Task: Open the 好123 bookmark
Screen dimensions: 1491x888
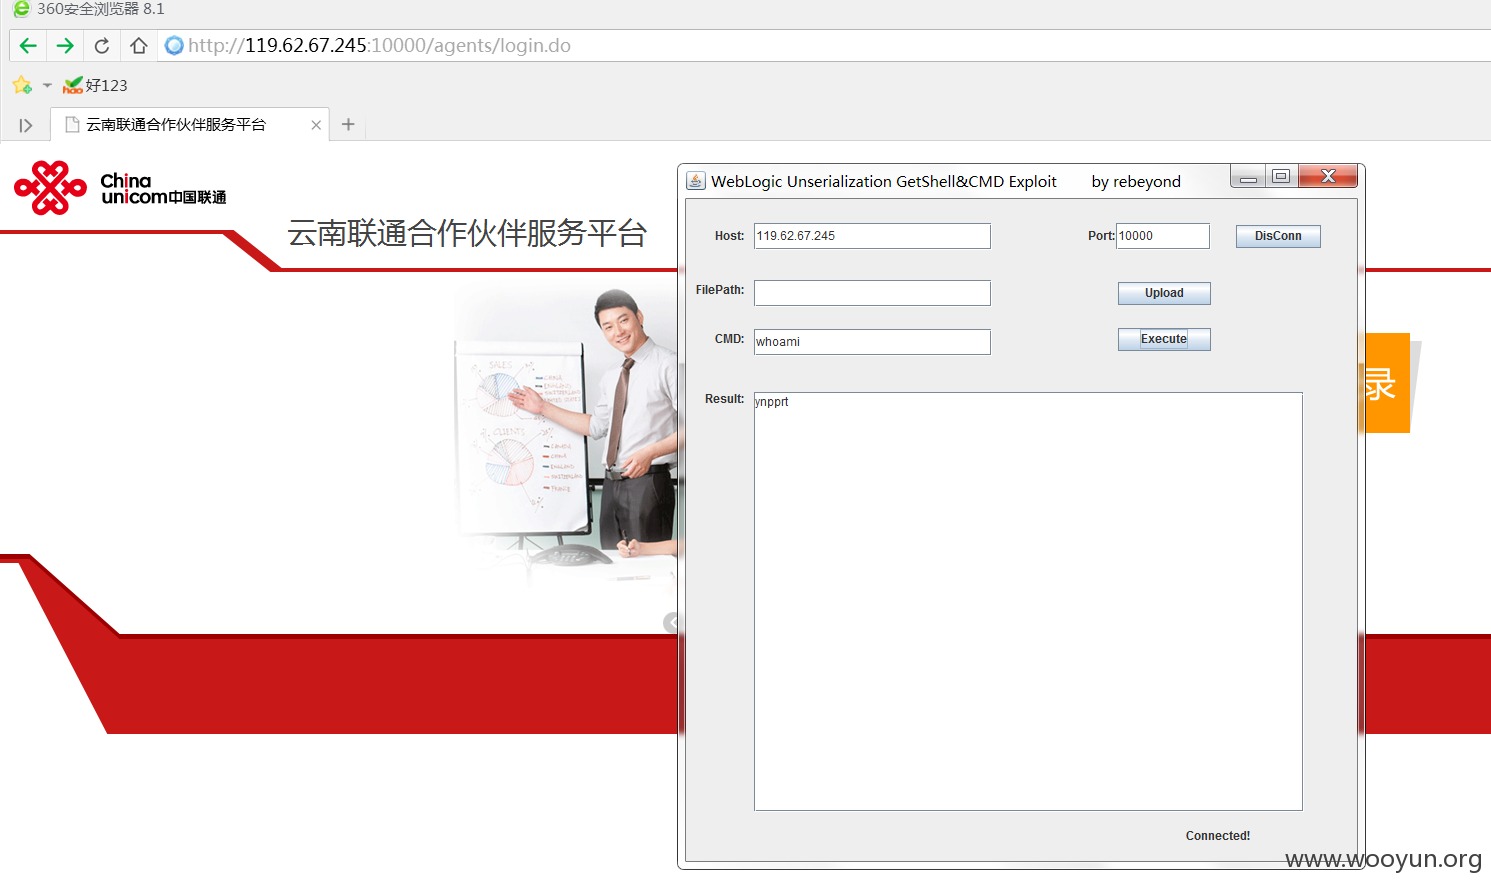Action: [x=95, y=85]
